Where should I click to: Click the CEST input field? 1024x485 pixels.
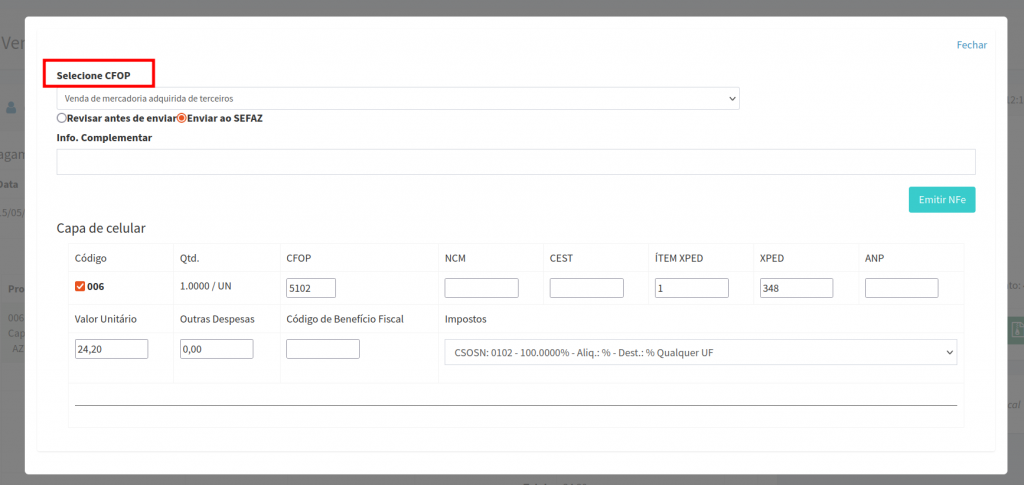[586, 288]
